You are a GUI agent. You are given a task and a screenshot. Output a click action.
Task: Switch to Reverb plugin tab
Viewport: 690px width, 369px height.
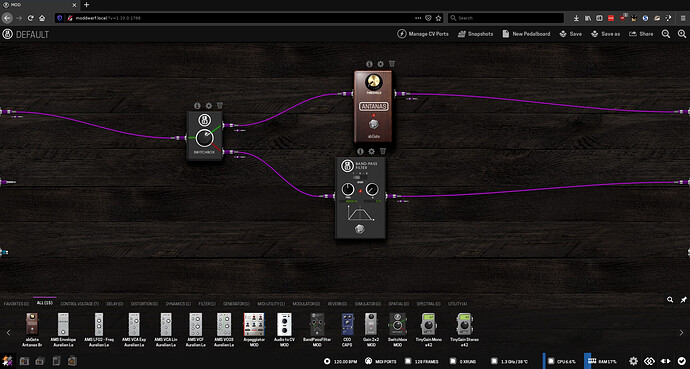click(x=337, y=304)
